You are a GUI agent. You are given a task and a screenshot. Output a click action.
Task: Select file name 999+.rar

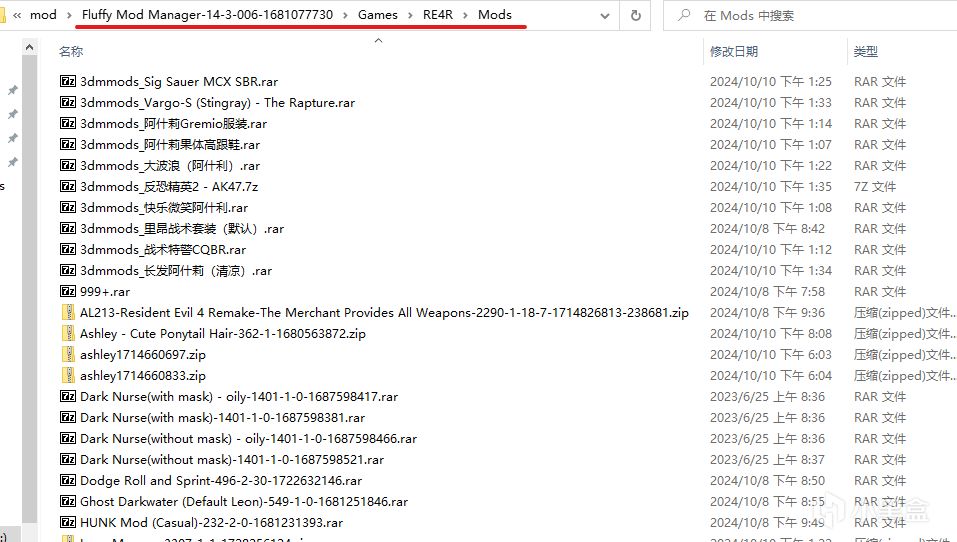point(105,292)
